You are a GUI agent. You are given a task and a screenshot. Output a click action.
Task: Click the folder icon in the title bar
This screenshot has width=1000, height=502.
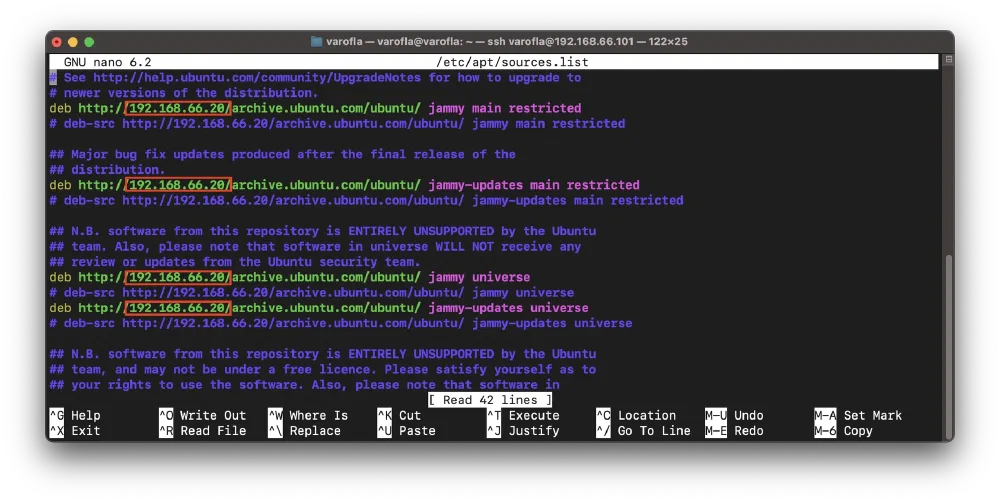317,42
